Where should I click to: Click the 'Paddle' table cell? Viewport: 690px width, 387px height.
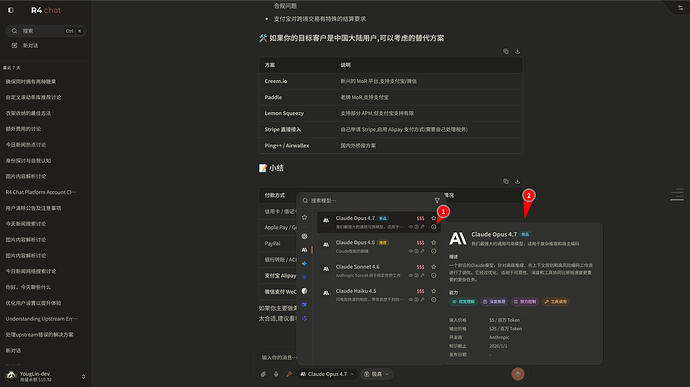[273, 97]
